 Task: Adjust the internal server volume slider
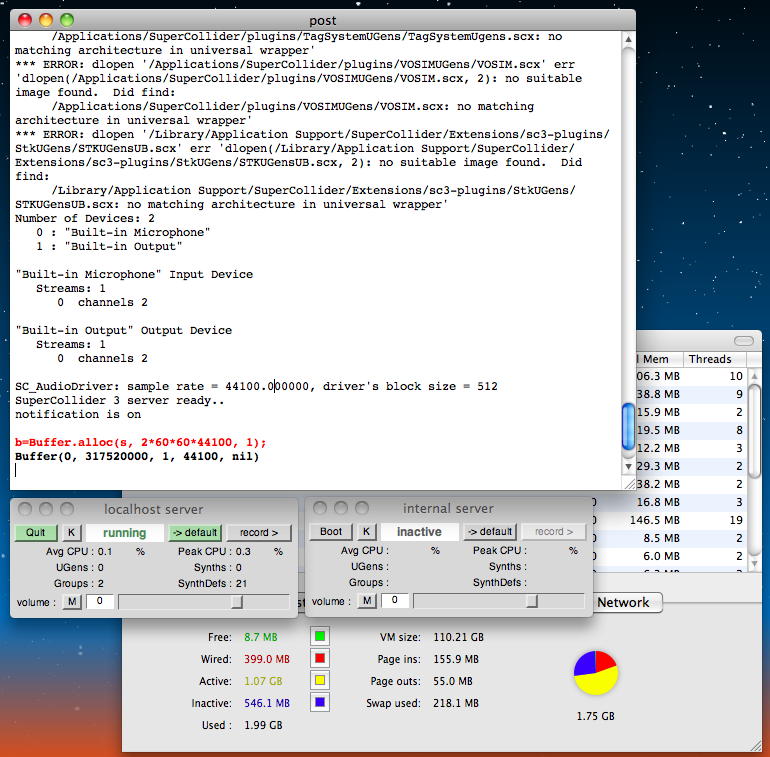click(532, 601)
